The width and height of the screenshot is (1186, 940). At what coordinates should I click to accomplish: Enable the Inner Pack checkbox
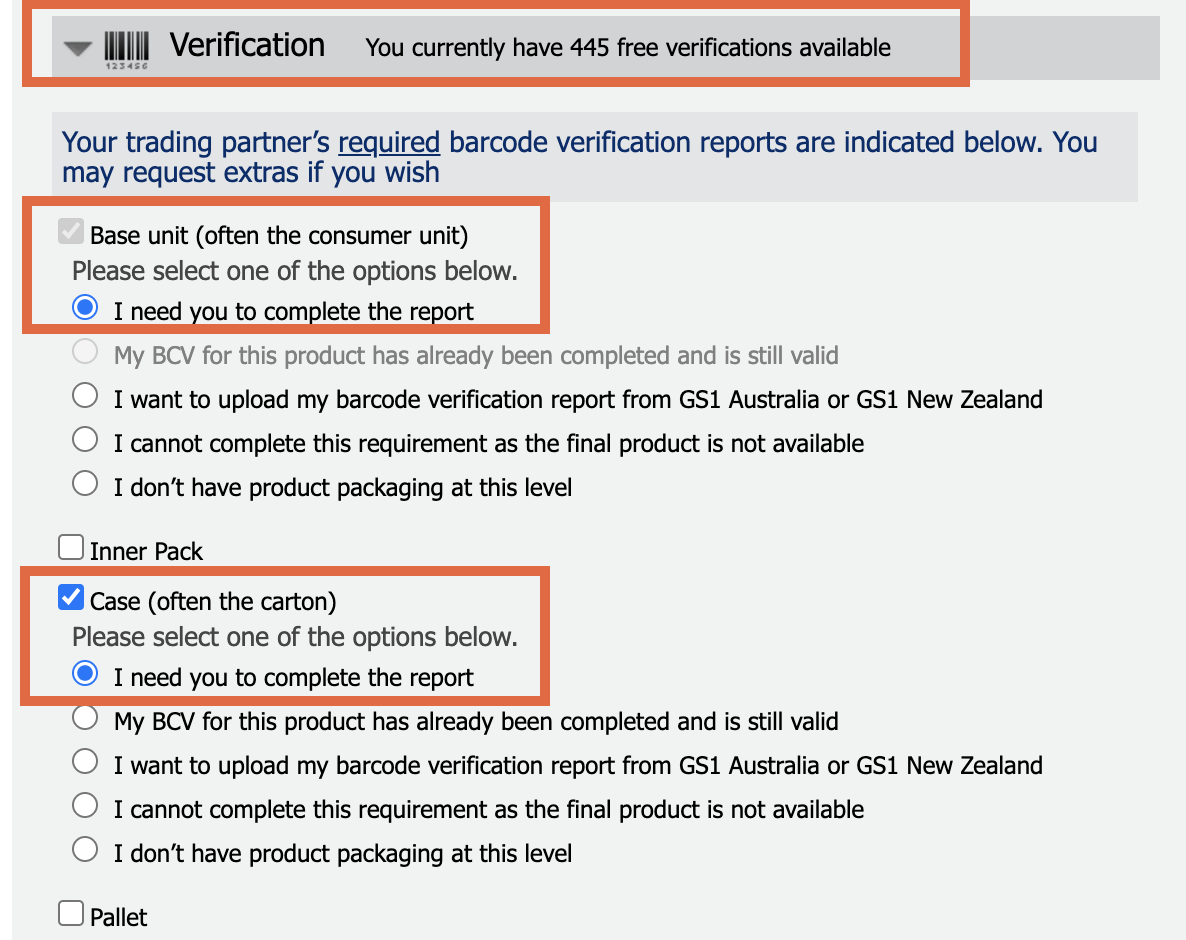click(71, 548)
